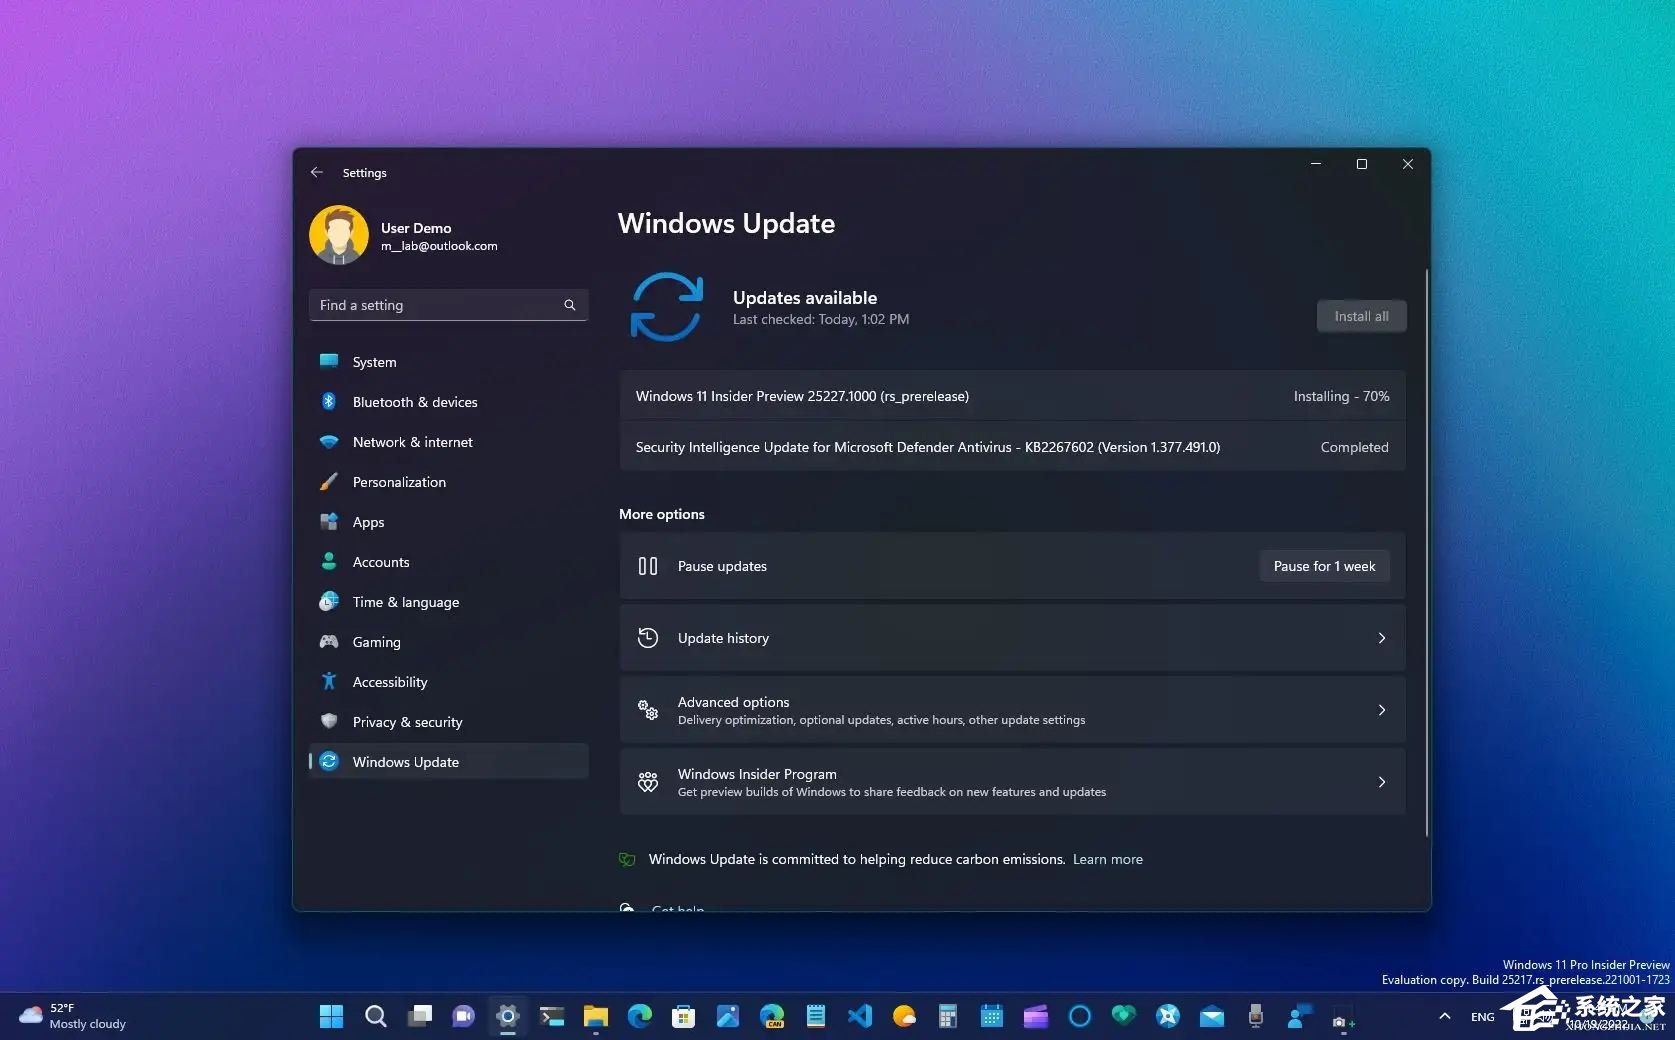Open Apps settings in the sidebar

(x=448, y=522)
